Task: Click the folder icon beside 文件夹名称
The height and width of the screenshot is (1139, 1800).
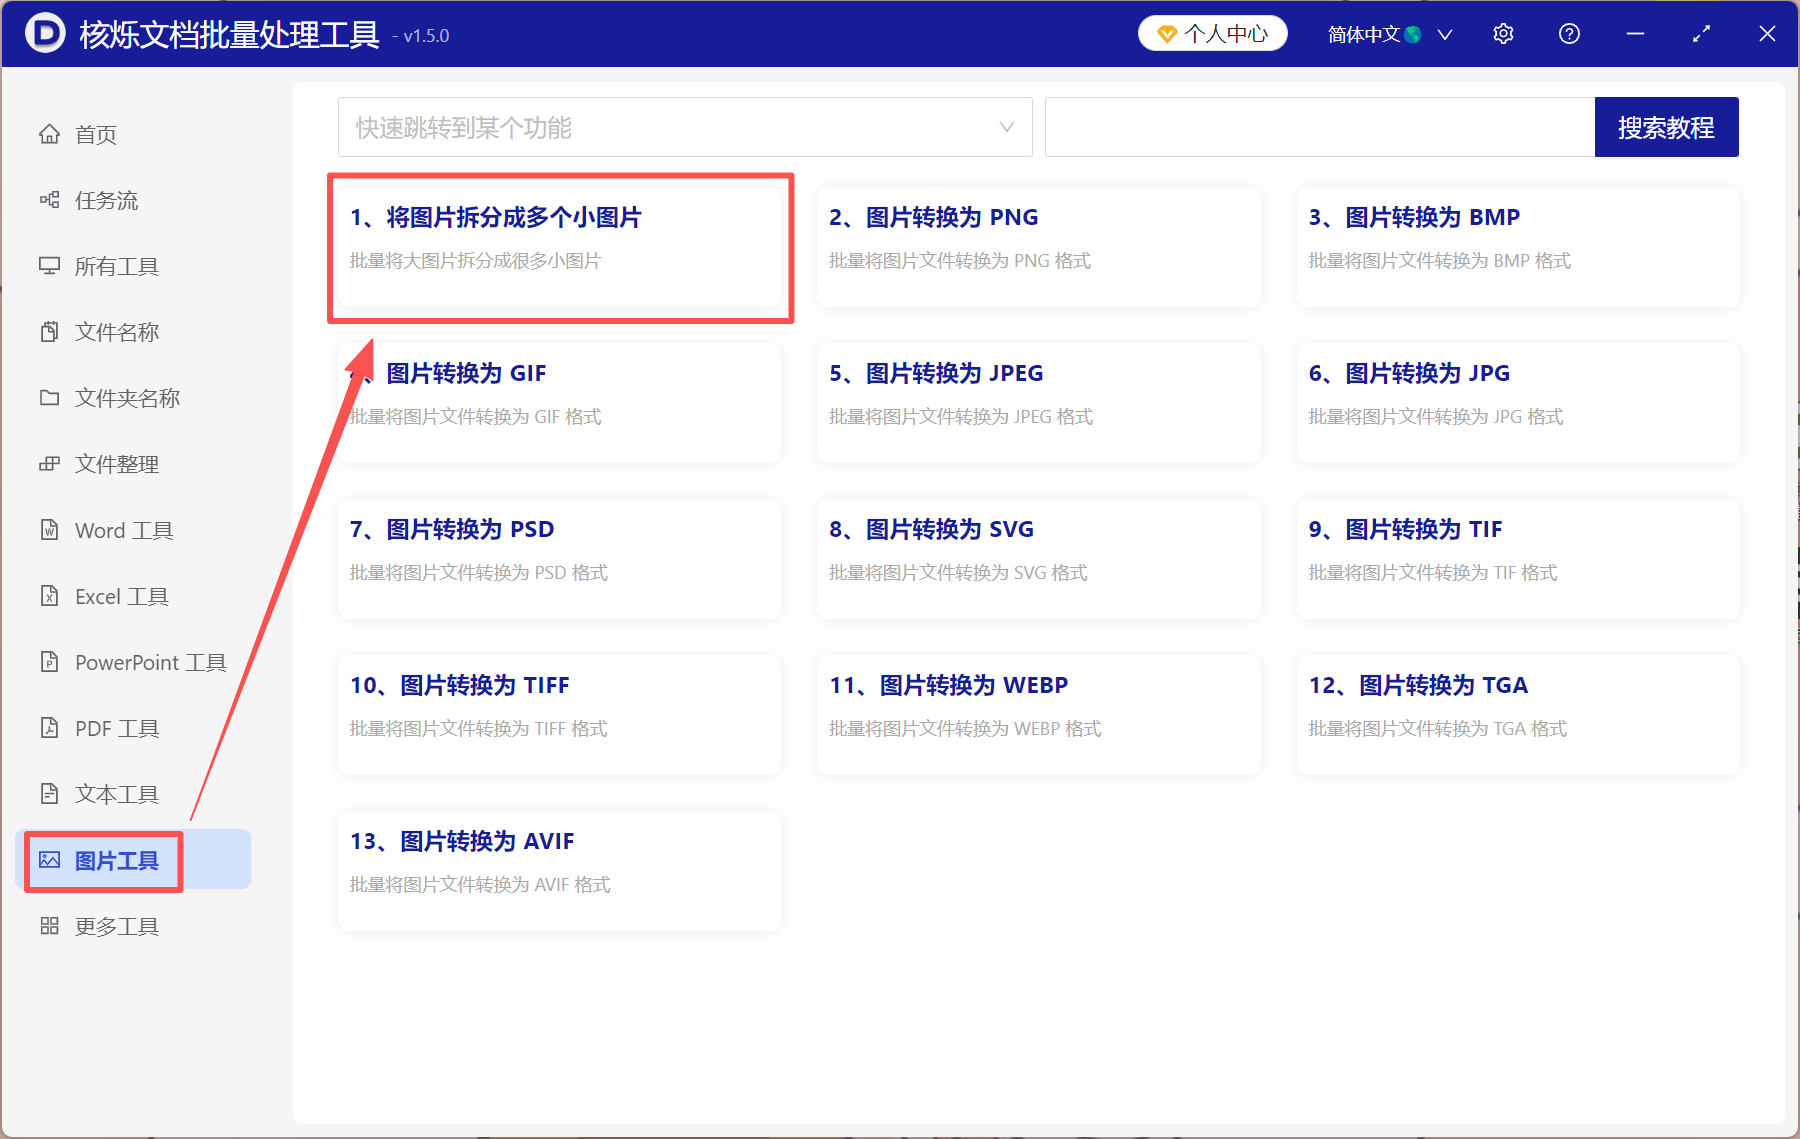Action: tap(49, 398)
